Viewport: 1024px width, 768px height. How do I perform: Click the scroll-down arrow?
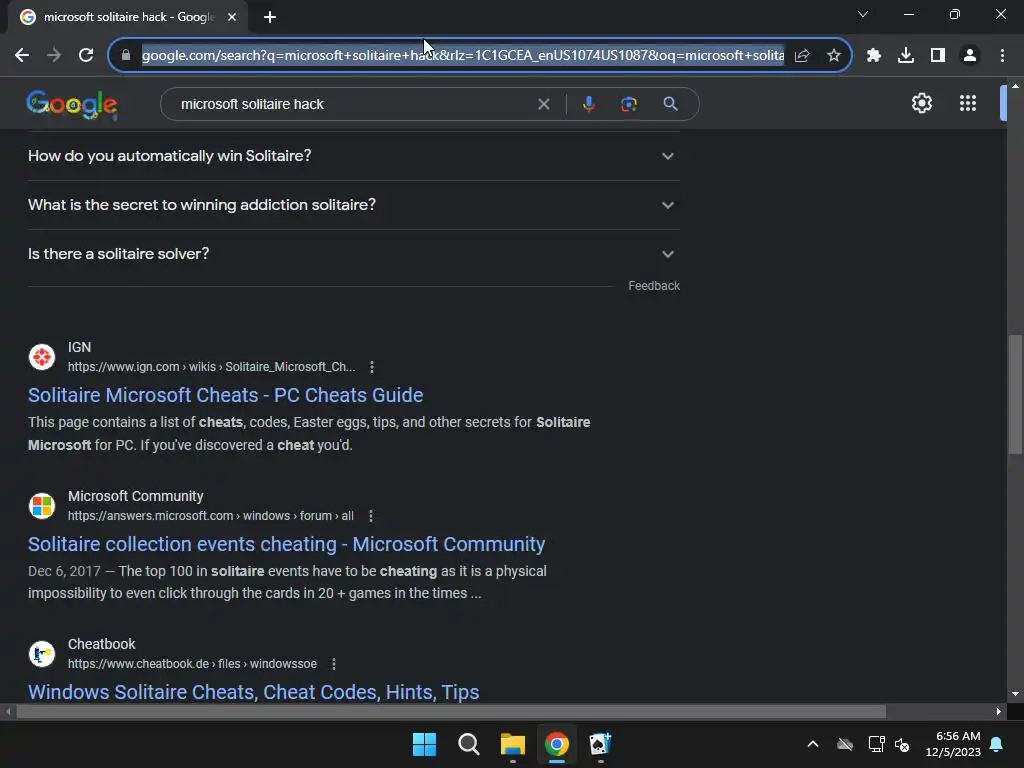click(x=1014, y=694)
